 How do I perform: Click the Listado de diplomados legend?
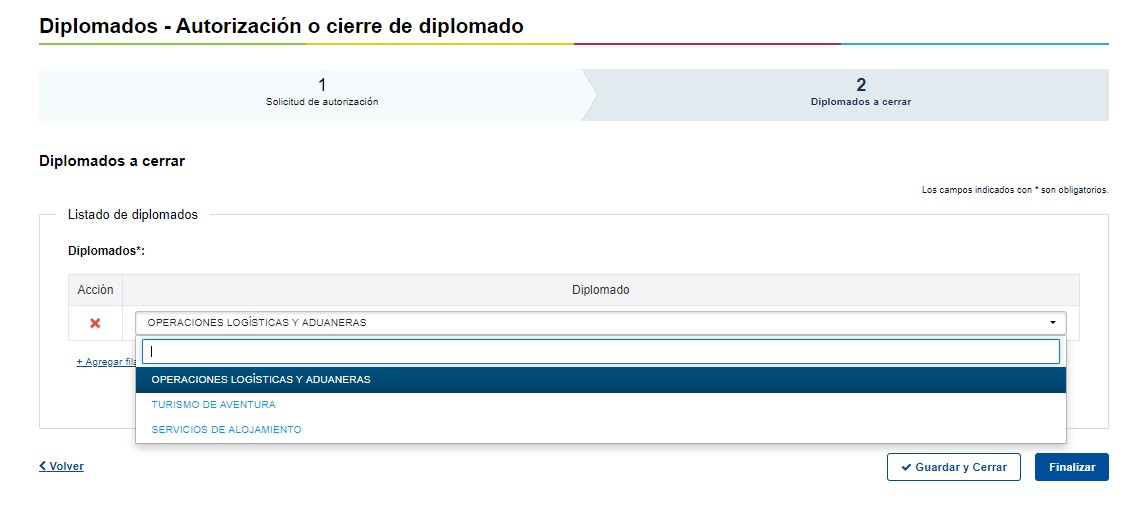coord(132,214)
